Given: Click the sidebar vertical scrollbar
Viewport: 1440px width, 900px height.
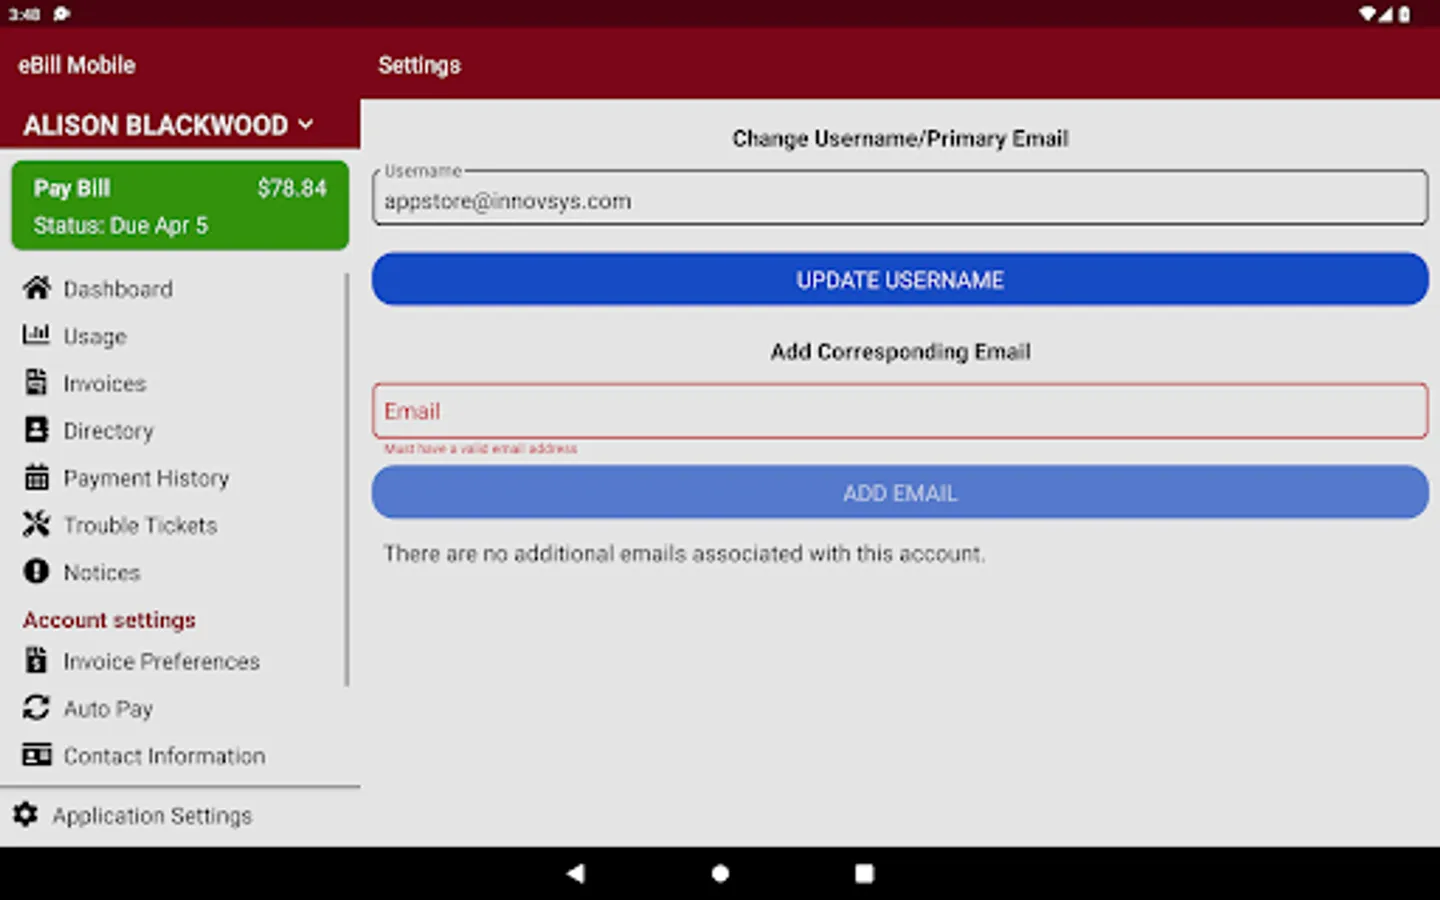Looking at the screenshot, I should 347,480.
